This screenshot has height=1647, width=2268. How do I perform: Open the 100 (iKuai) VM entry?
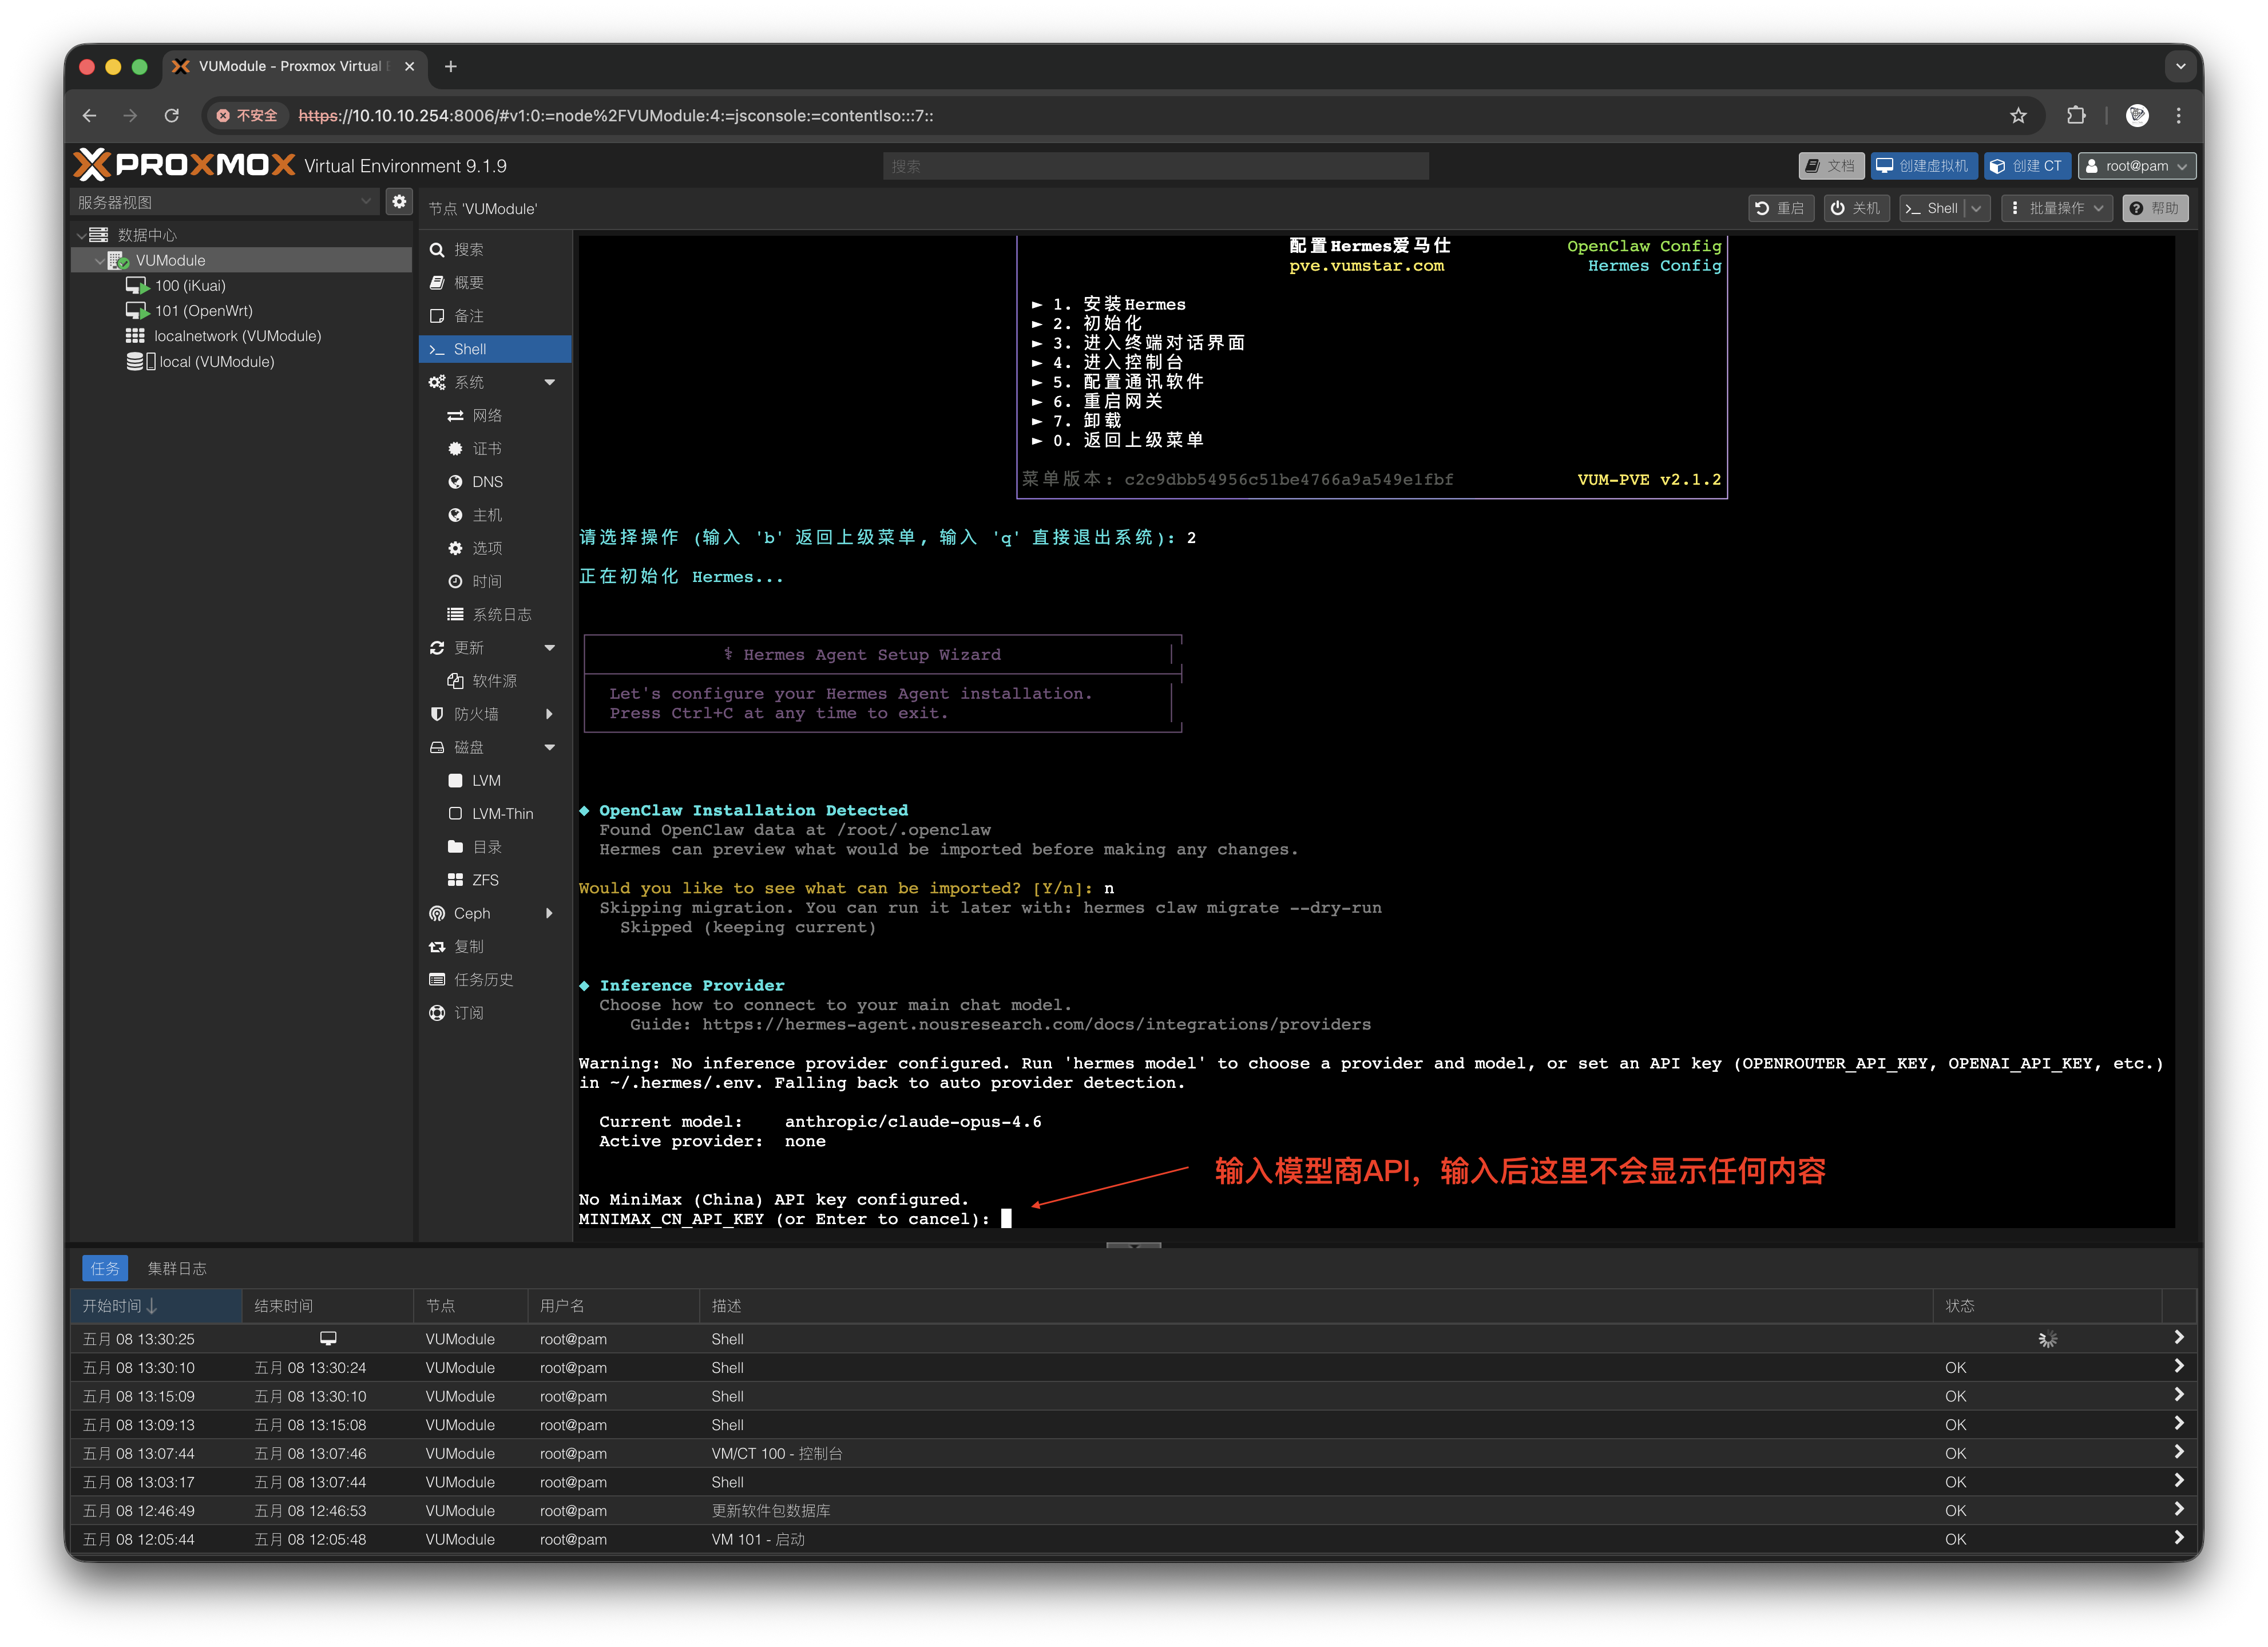190,286
